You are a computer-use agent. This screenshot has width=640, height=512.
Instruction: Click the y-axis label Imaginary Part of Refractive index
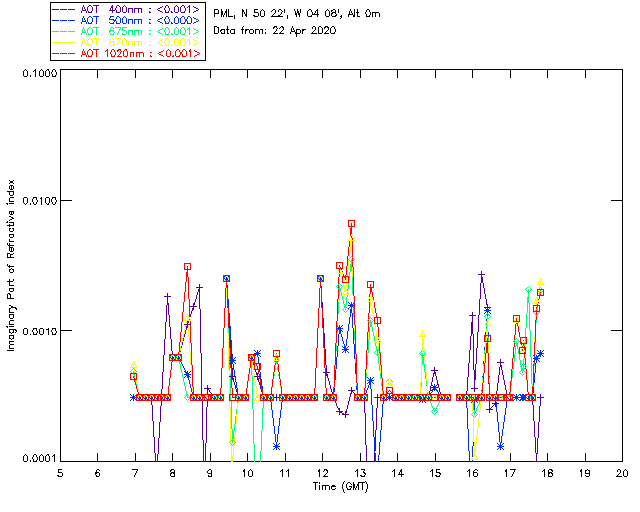point(11,265)
